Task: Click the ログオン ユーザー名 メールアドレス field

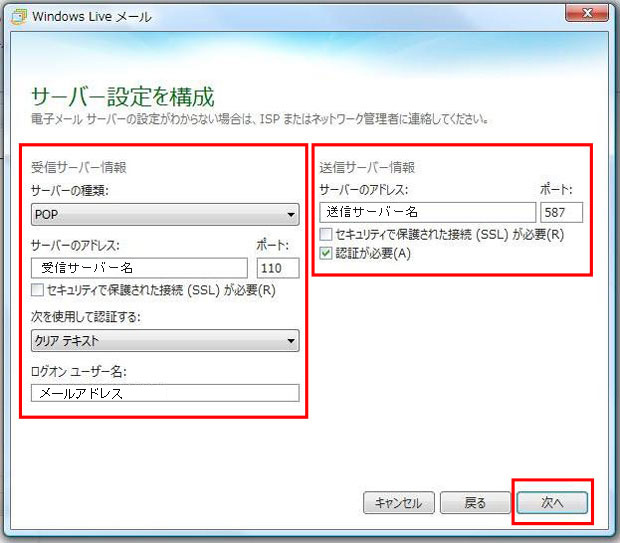Action: click(x=165, y=393)
